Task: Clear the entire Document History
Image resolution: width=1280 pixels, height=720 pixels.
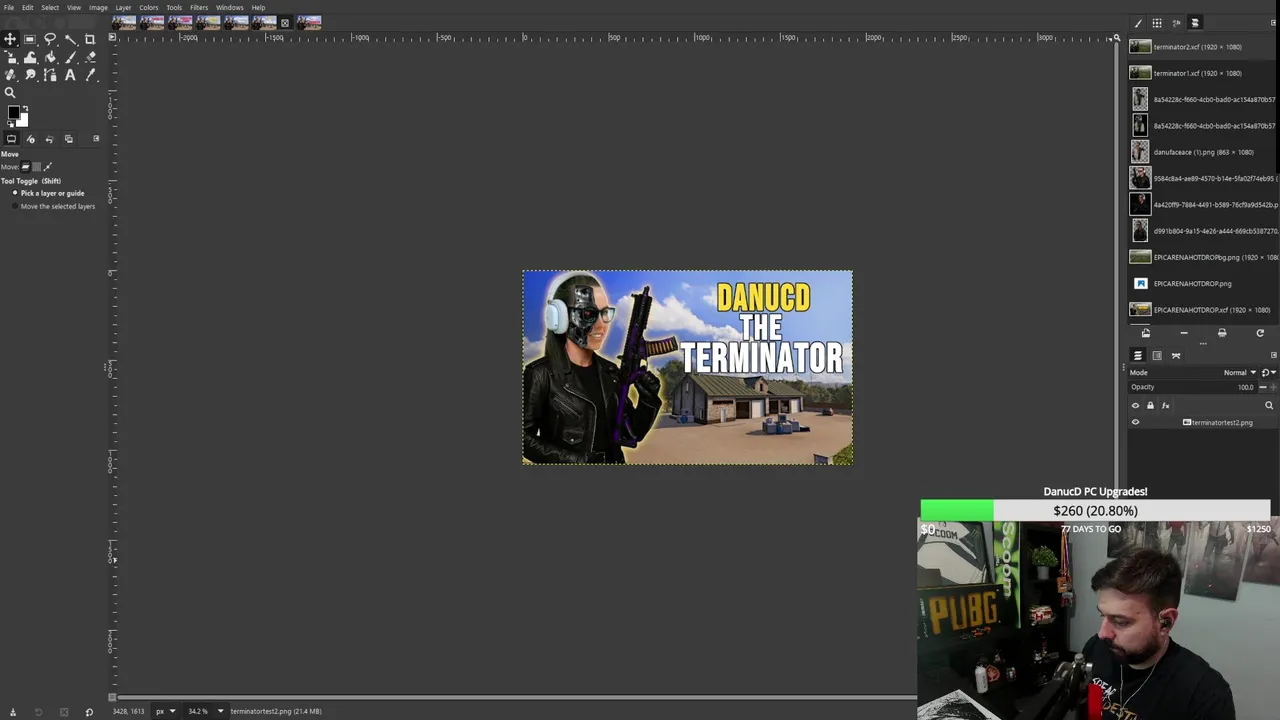Action: click(x=1222, y=333)
